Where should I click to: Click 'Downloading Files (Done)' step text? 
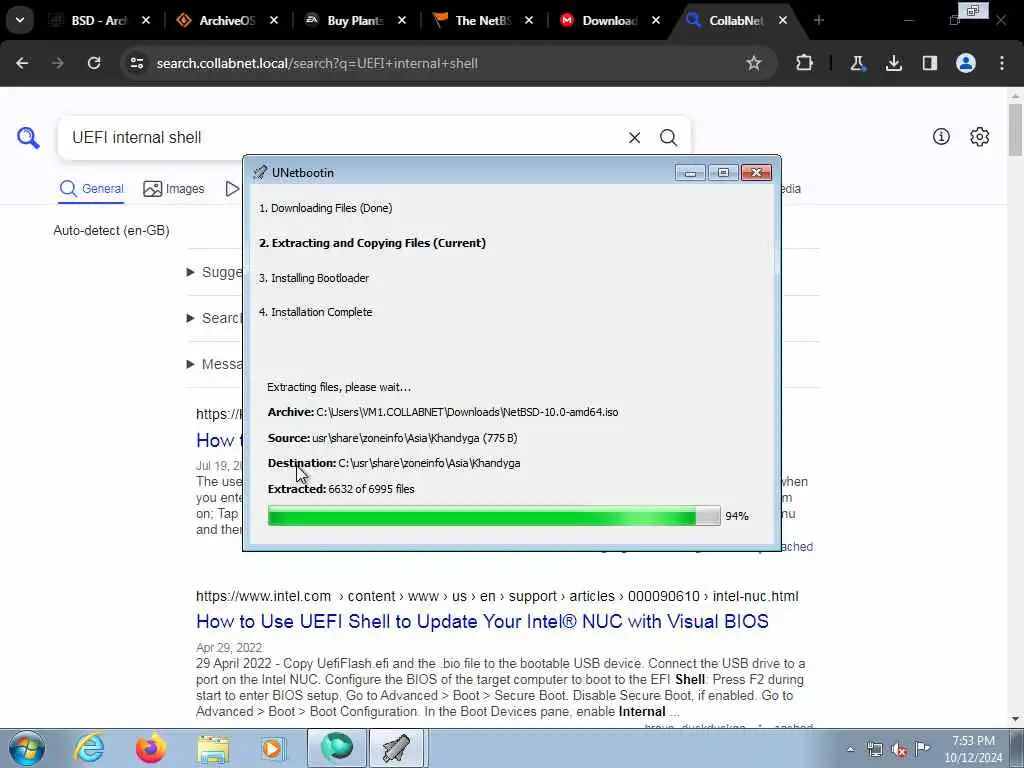coord(326,208)
